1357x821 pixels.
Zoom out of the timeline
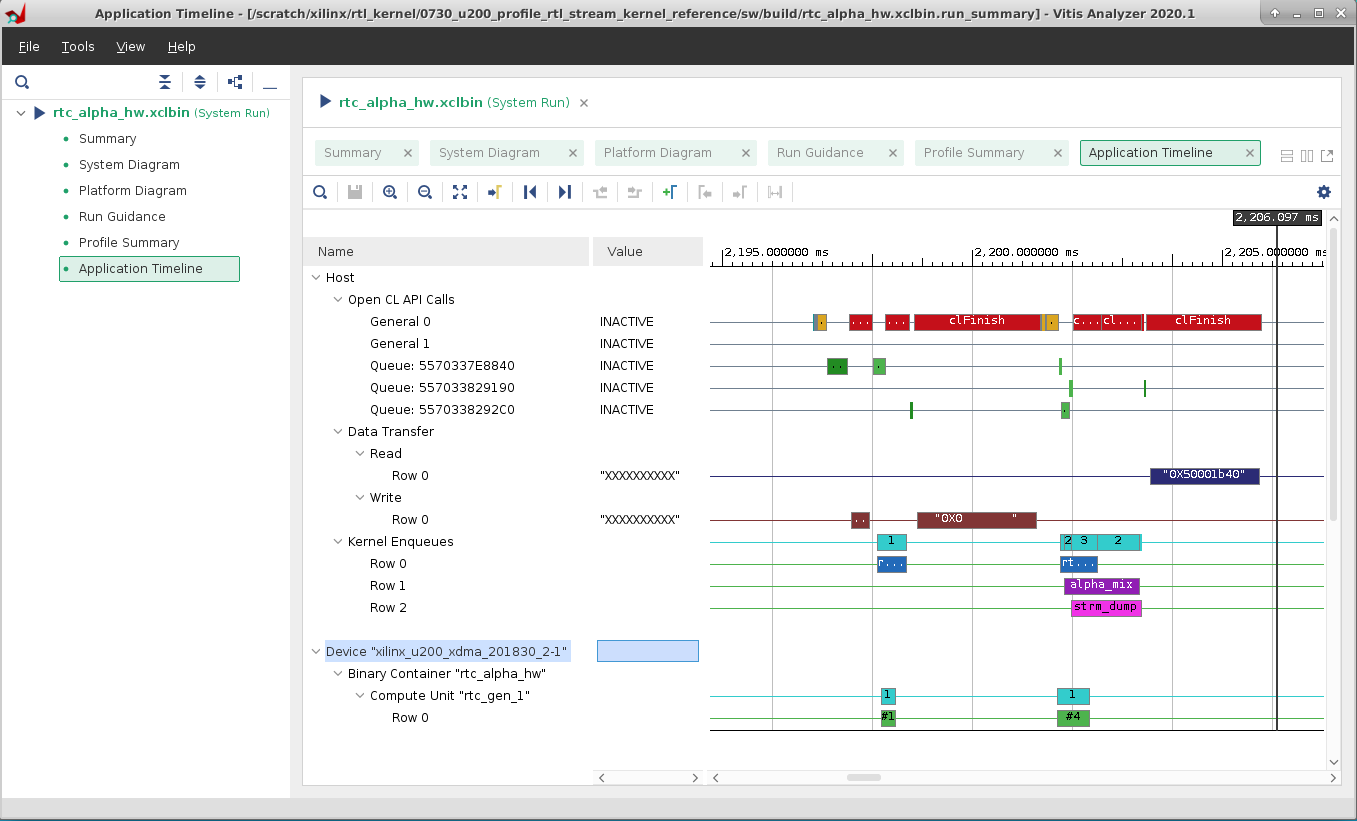pos(424,192)
